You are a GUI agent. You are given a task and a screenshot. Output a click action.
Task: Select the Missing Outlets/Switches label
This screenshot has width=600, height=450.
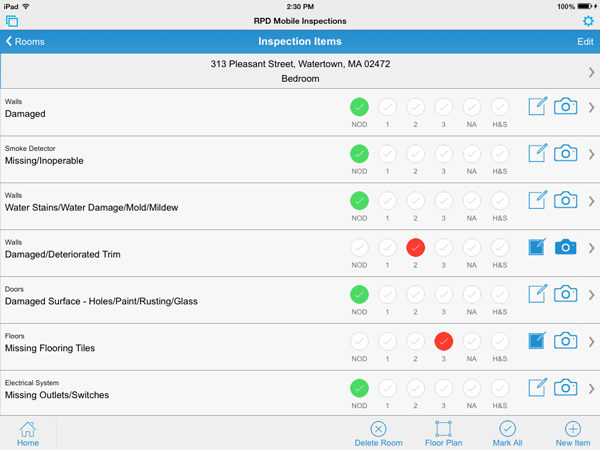57,395
